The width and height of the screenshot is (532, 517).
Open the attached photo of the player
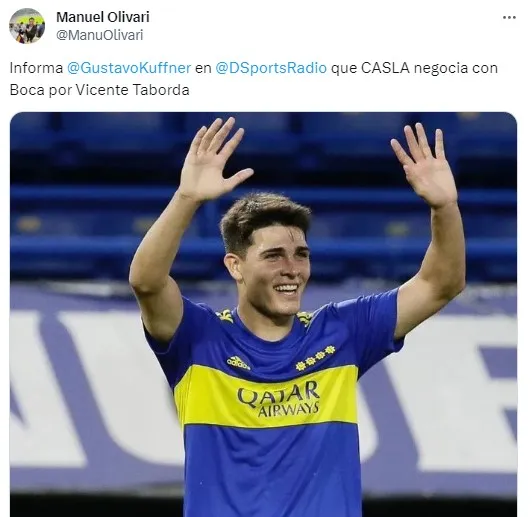263,314
